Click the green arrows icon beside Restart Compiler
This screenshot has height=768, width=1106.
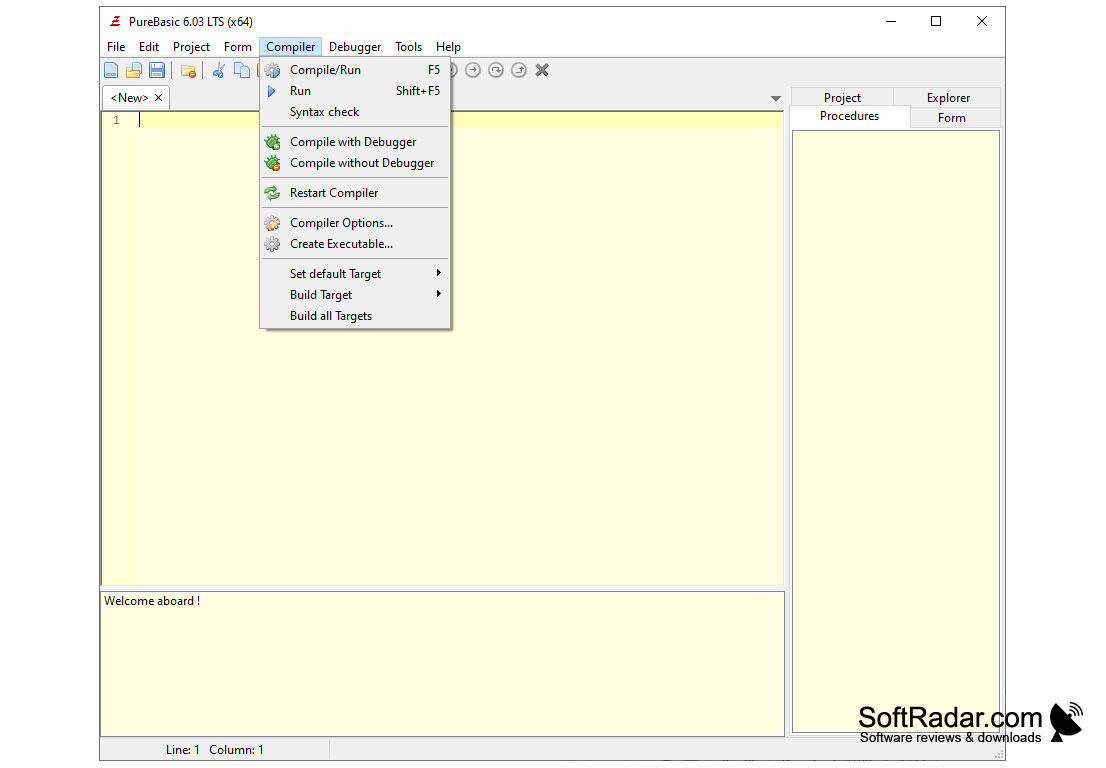(x=272, y=193)
